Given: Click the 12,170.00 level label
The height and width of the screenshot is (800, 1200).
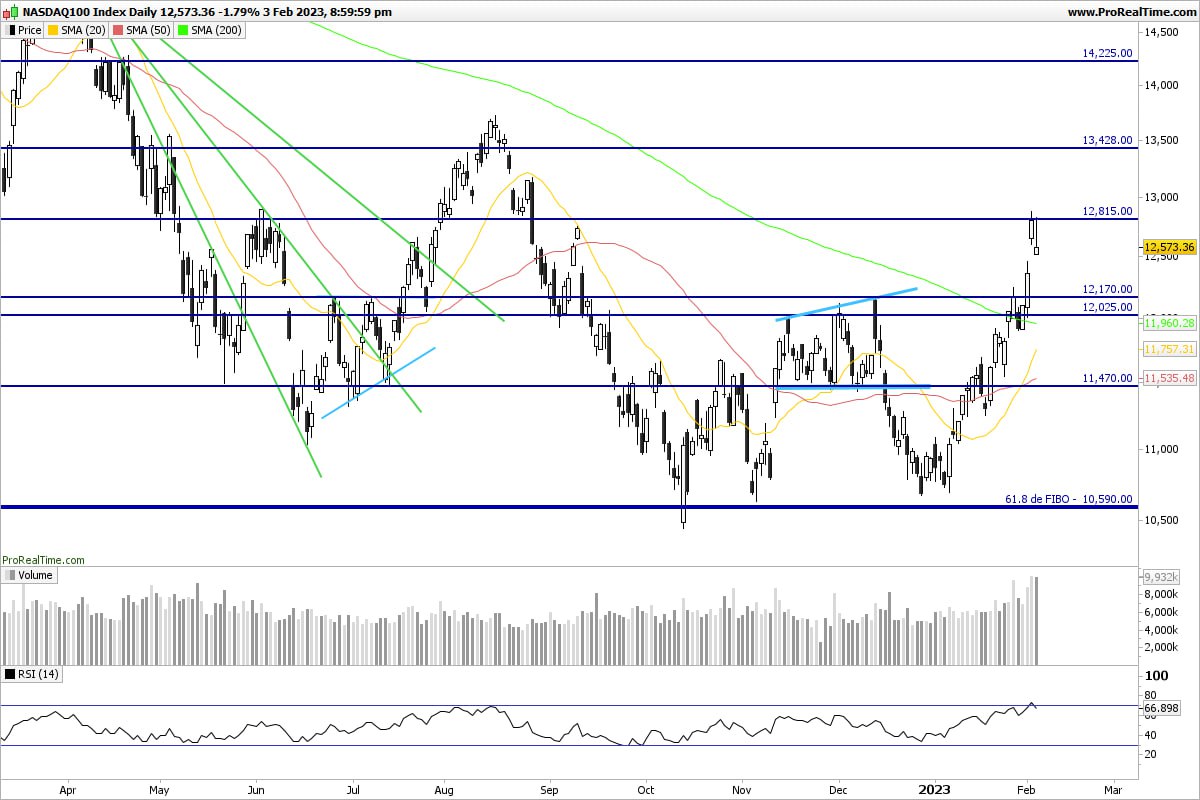Looking at the screenshot, I should (x=1108, y=289).
